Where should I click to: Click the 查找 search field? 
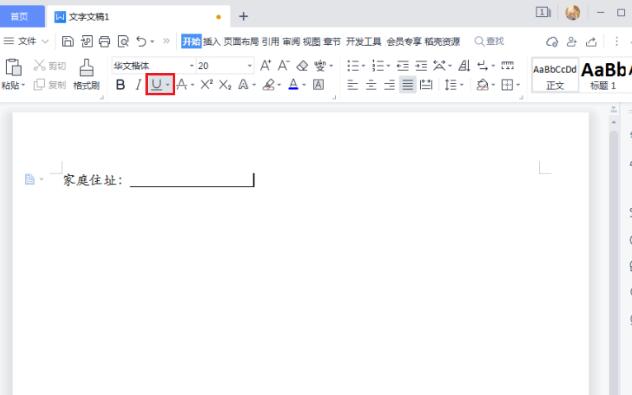click(x=489, y=41)
